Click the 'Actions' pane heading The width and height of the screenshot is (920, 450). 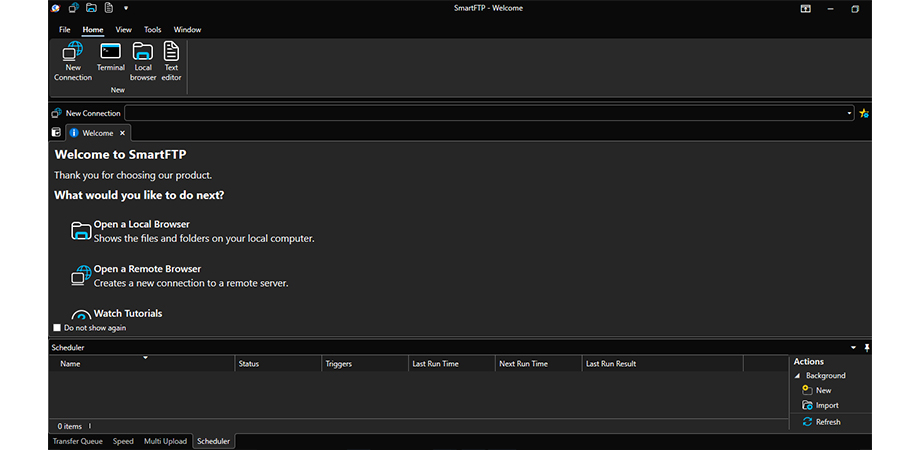[809, 361]
